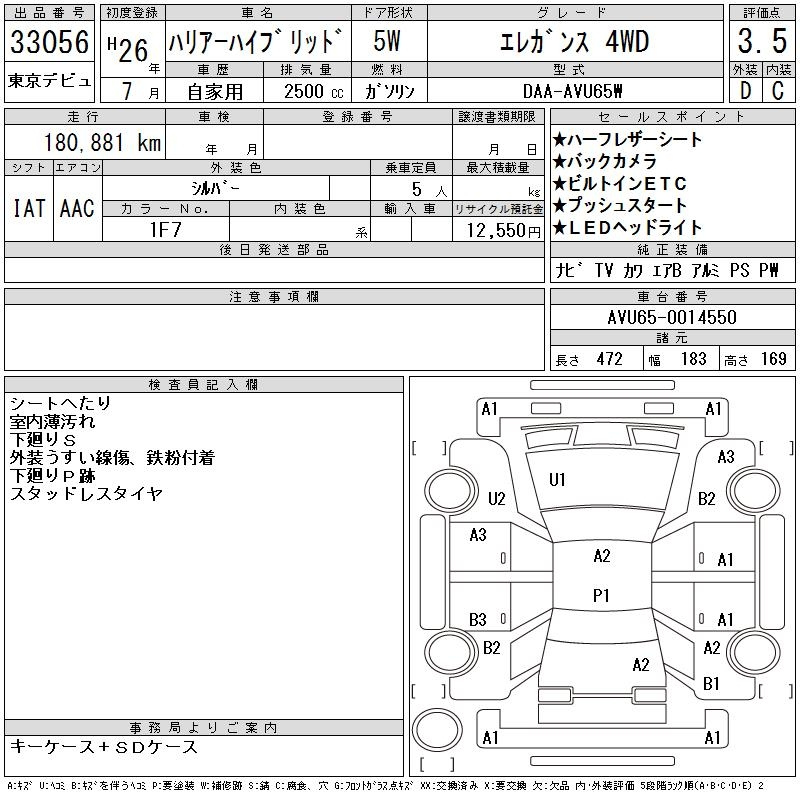This screenshot has height=800, width=800.
Task: Click the recycle deposit 12,550円
Action: tap(503, 231)
